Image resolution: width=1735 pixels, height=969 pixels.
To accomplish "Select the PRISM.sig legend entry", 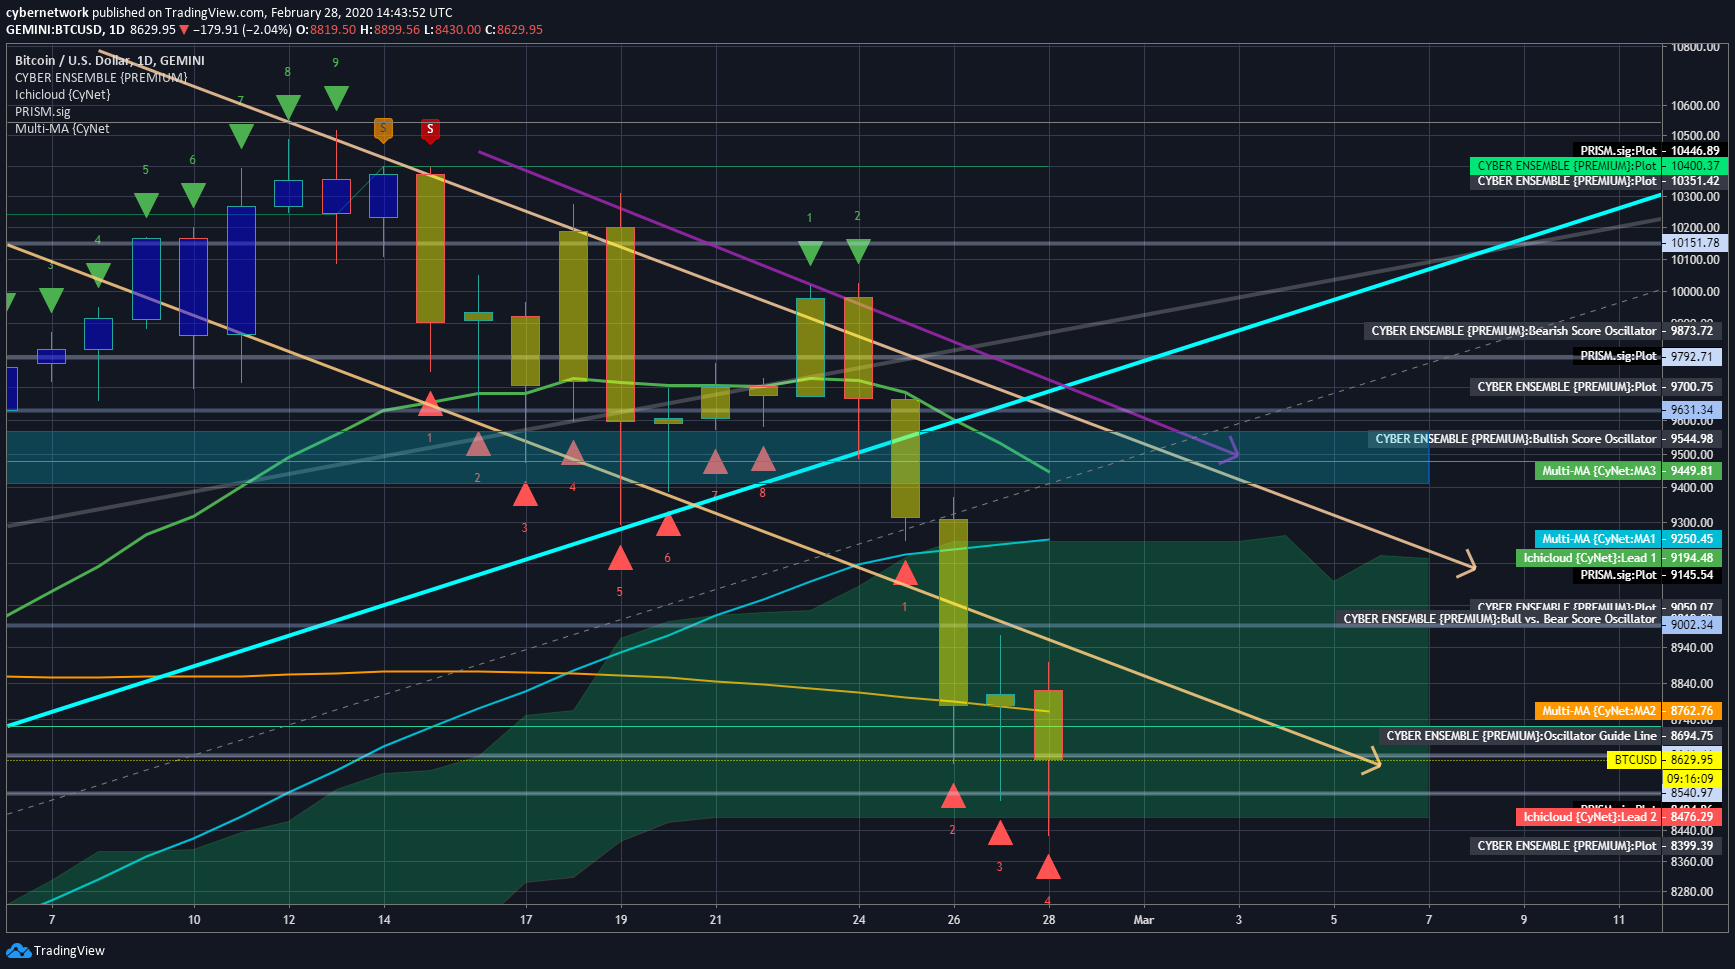I will (43, 111).
